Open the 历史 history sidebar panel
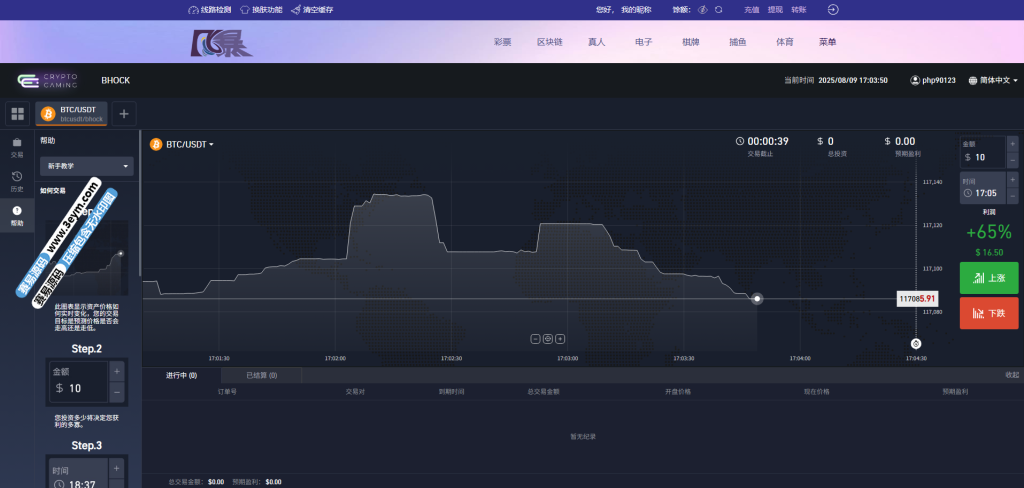Screen dimensions: 1024x488 point(17,181)
